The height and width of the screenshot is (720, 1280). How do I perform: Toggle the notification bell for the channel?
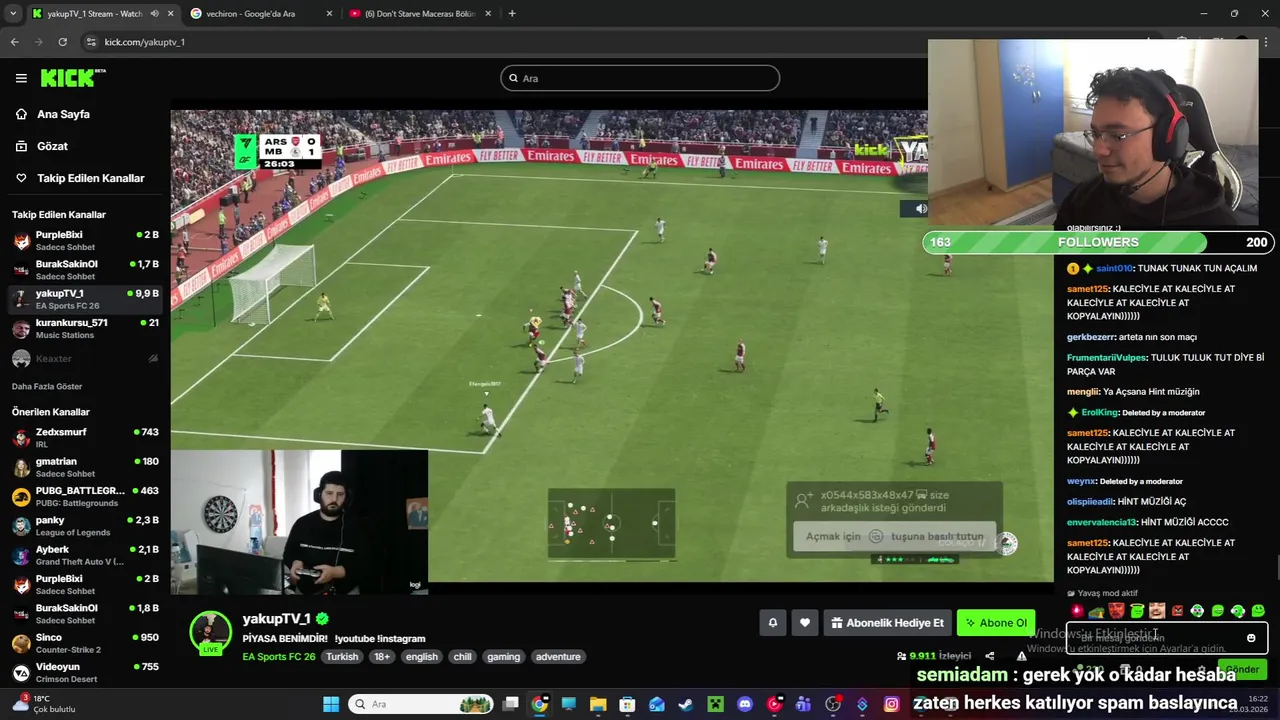pos(773,623)
